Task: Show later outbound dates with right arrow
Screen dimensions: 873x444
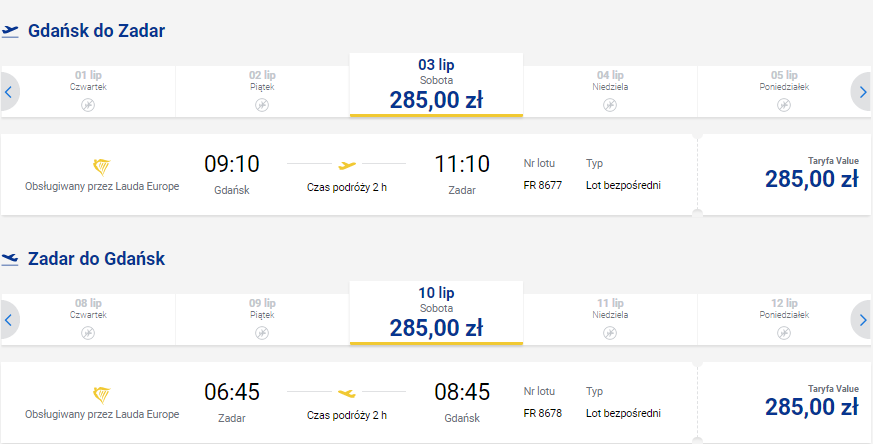Action: click(x=863, y=92)
